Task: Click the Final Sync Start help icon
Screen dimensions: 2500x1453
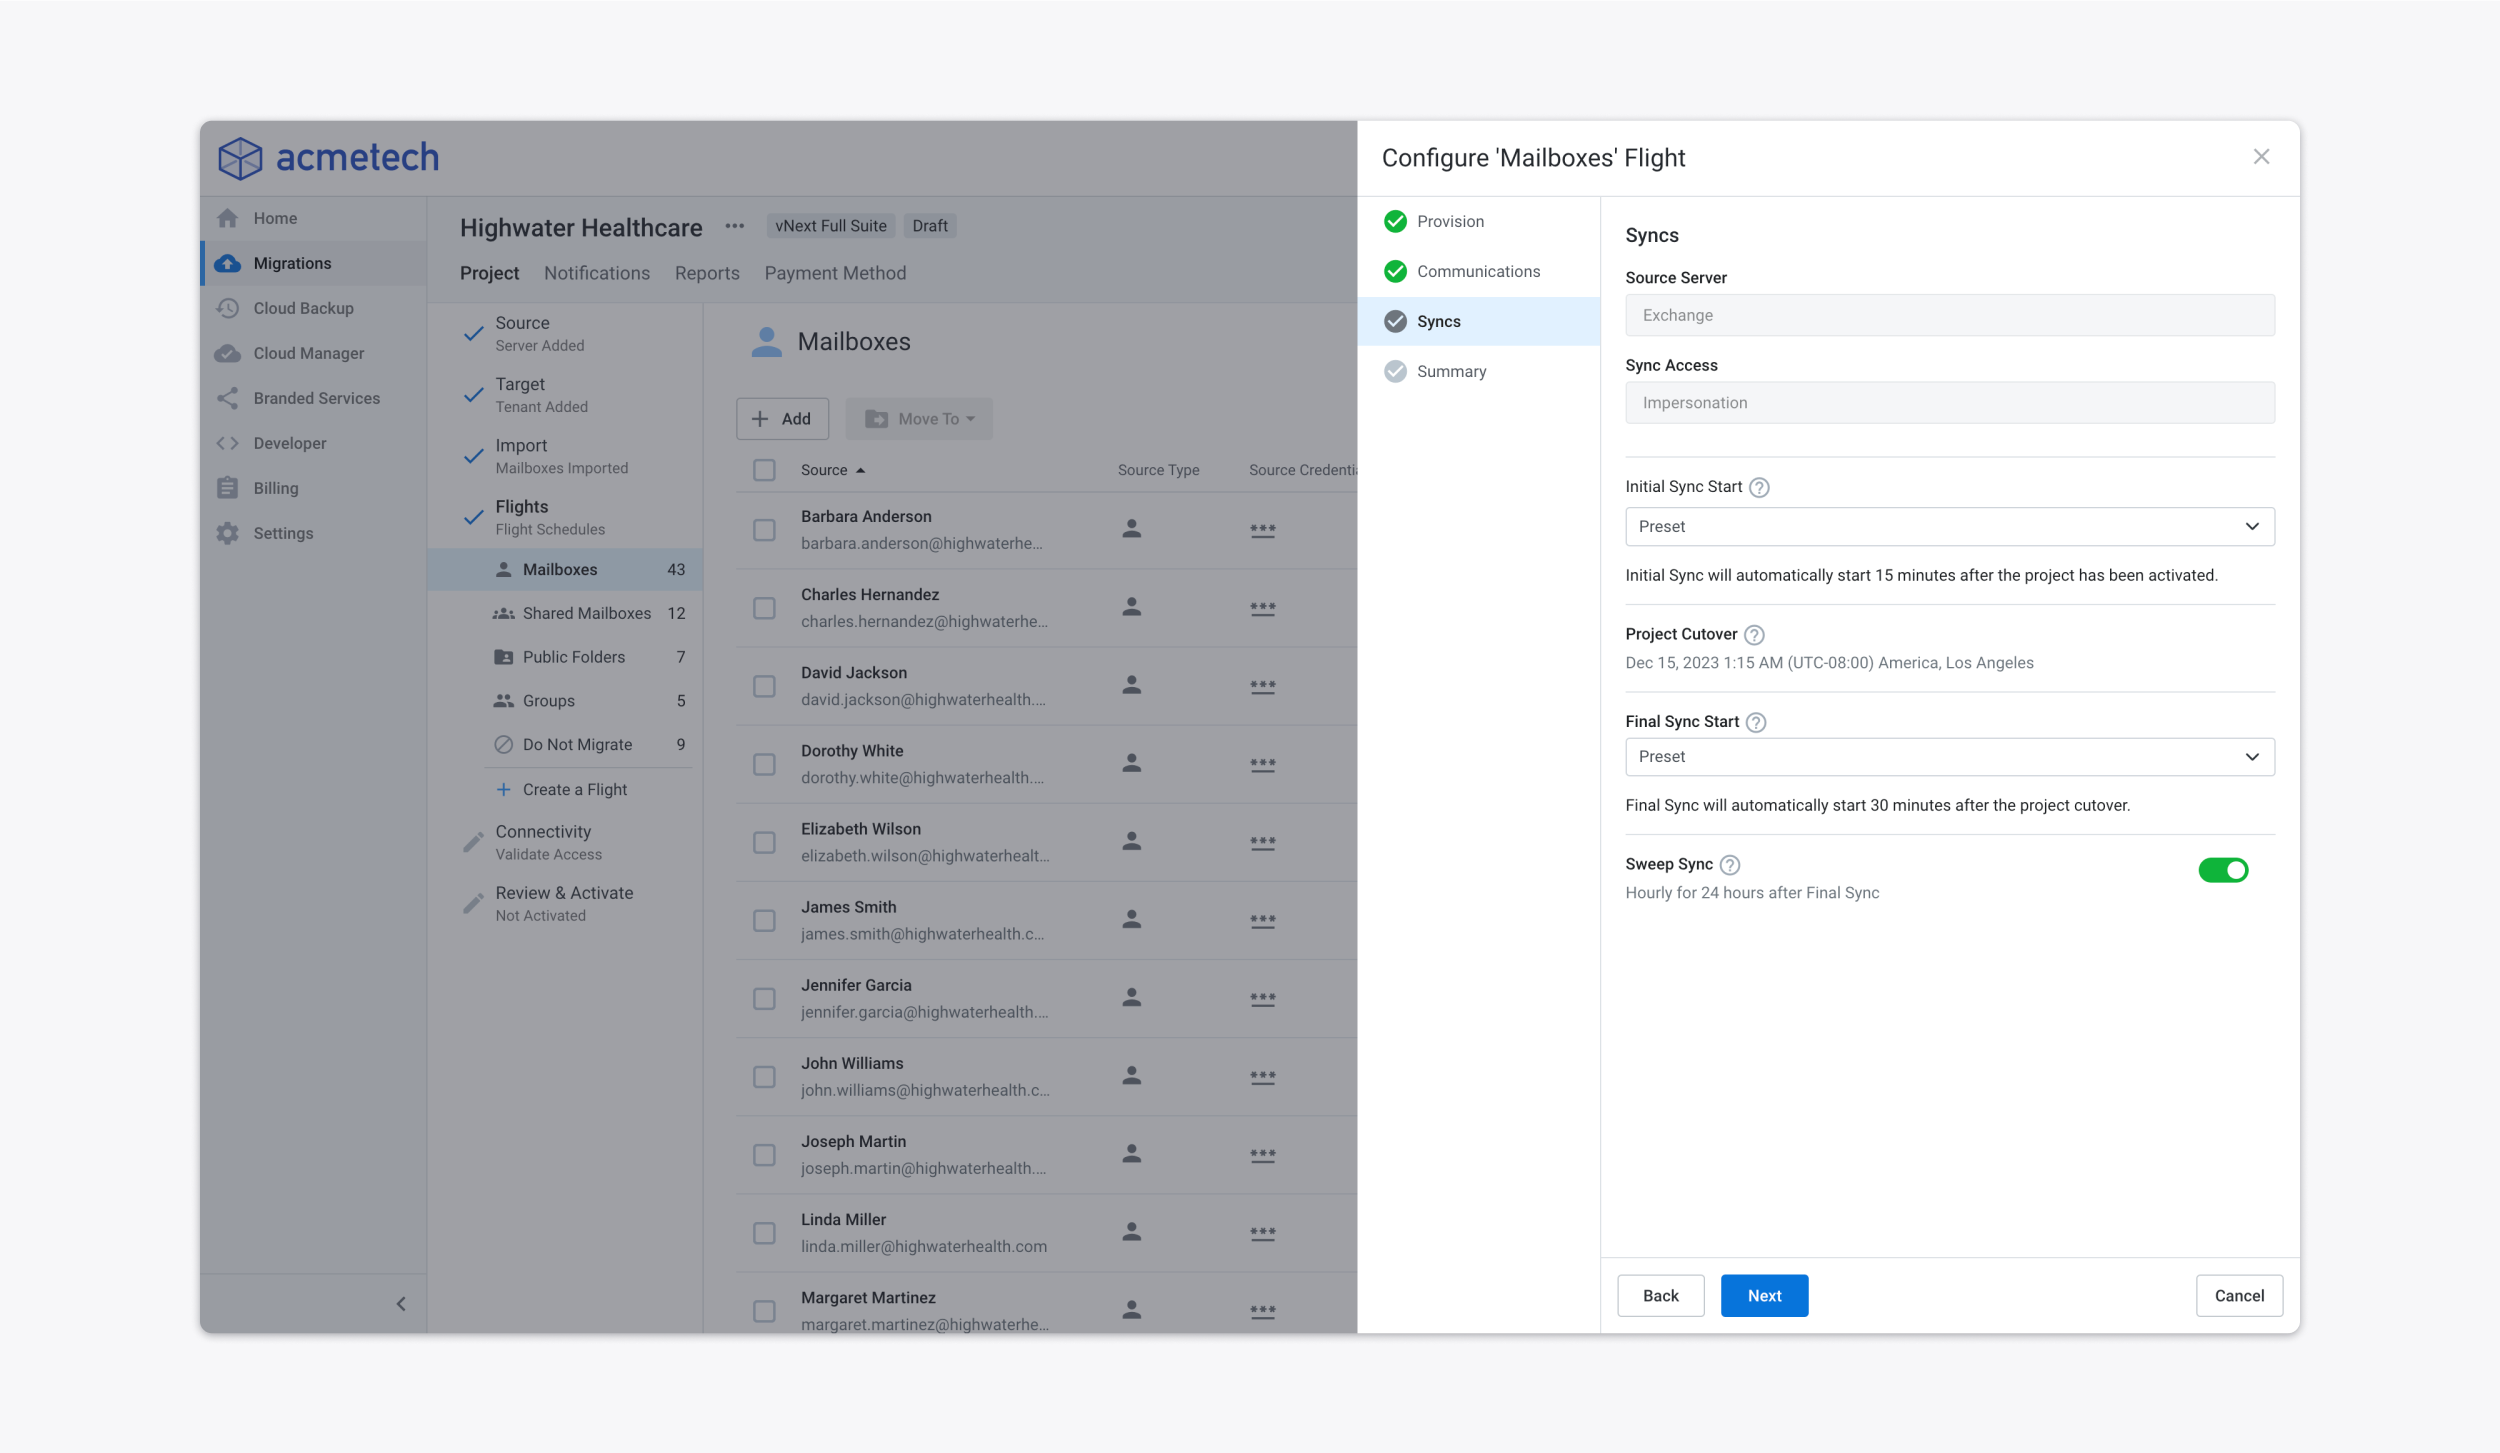Action: [x=1756, y=722]
